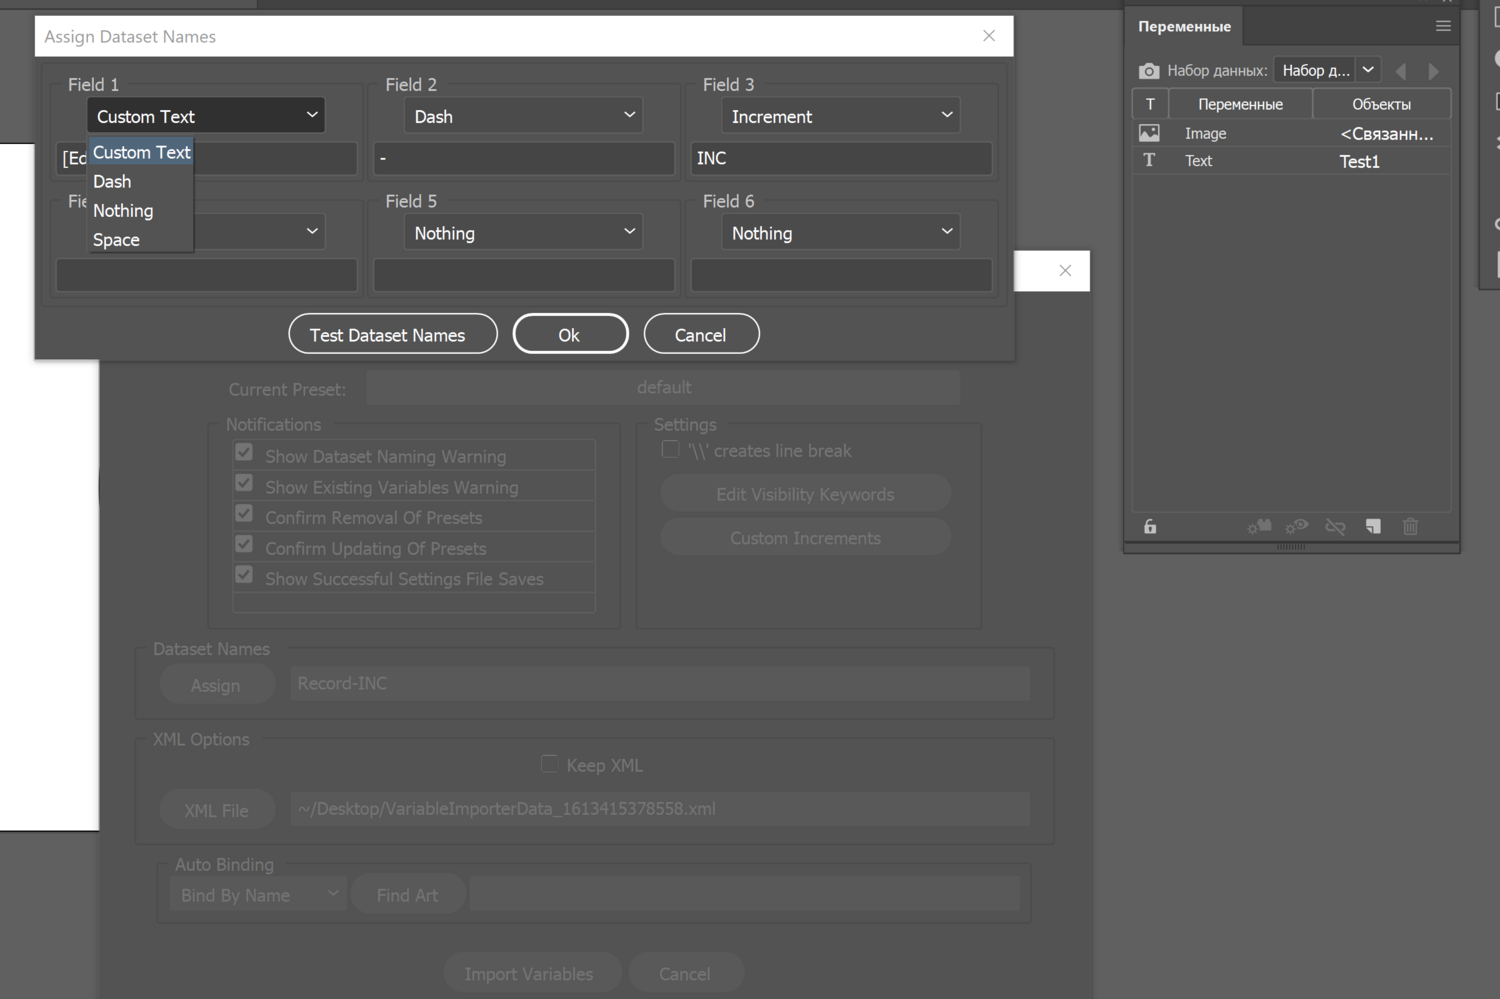Open the Field 3 Increment dropdown
The width and height of the screenshot is (1500, 999).
840,116
